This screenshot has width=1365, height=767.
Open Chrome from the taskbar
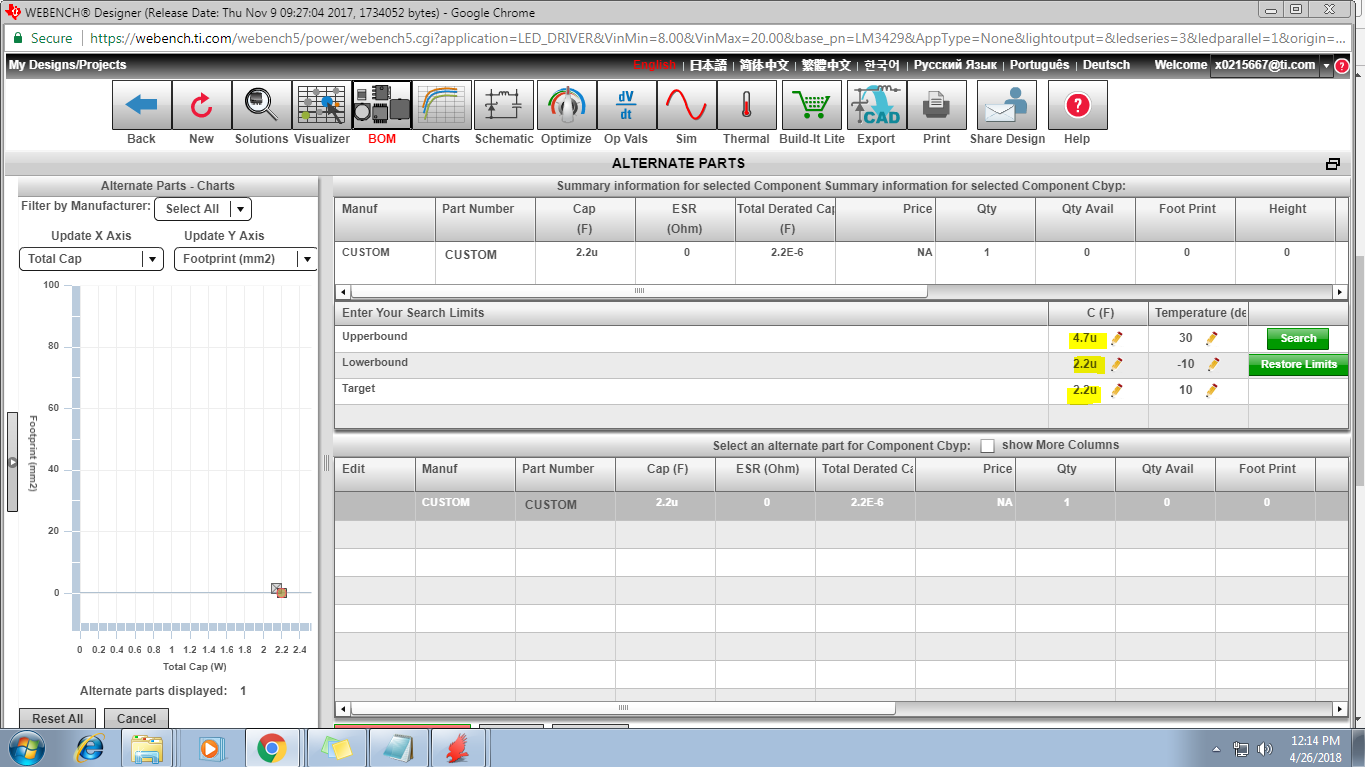coord(271,748)
